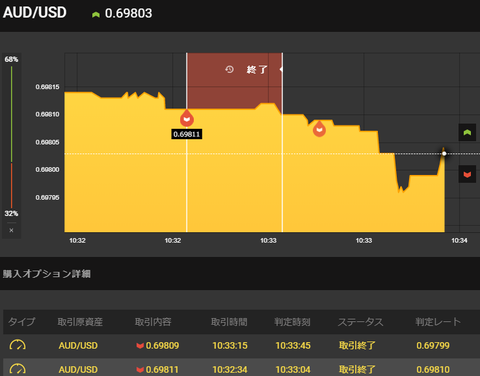The height and width of the screenshot is (376, 480).
Task: Click the entry rate 0.69811 table cell
Action: point(162,370)
